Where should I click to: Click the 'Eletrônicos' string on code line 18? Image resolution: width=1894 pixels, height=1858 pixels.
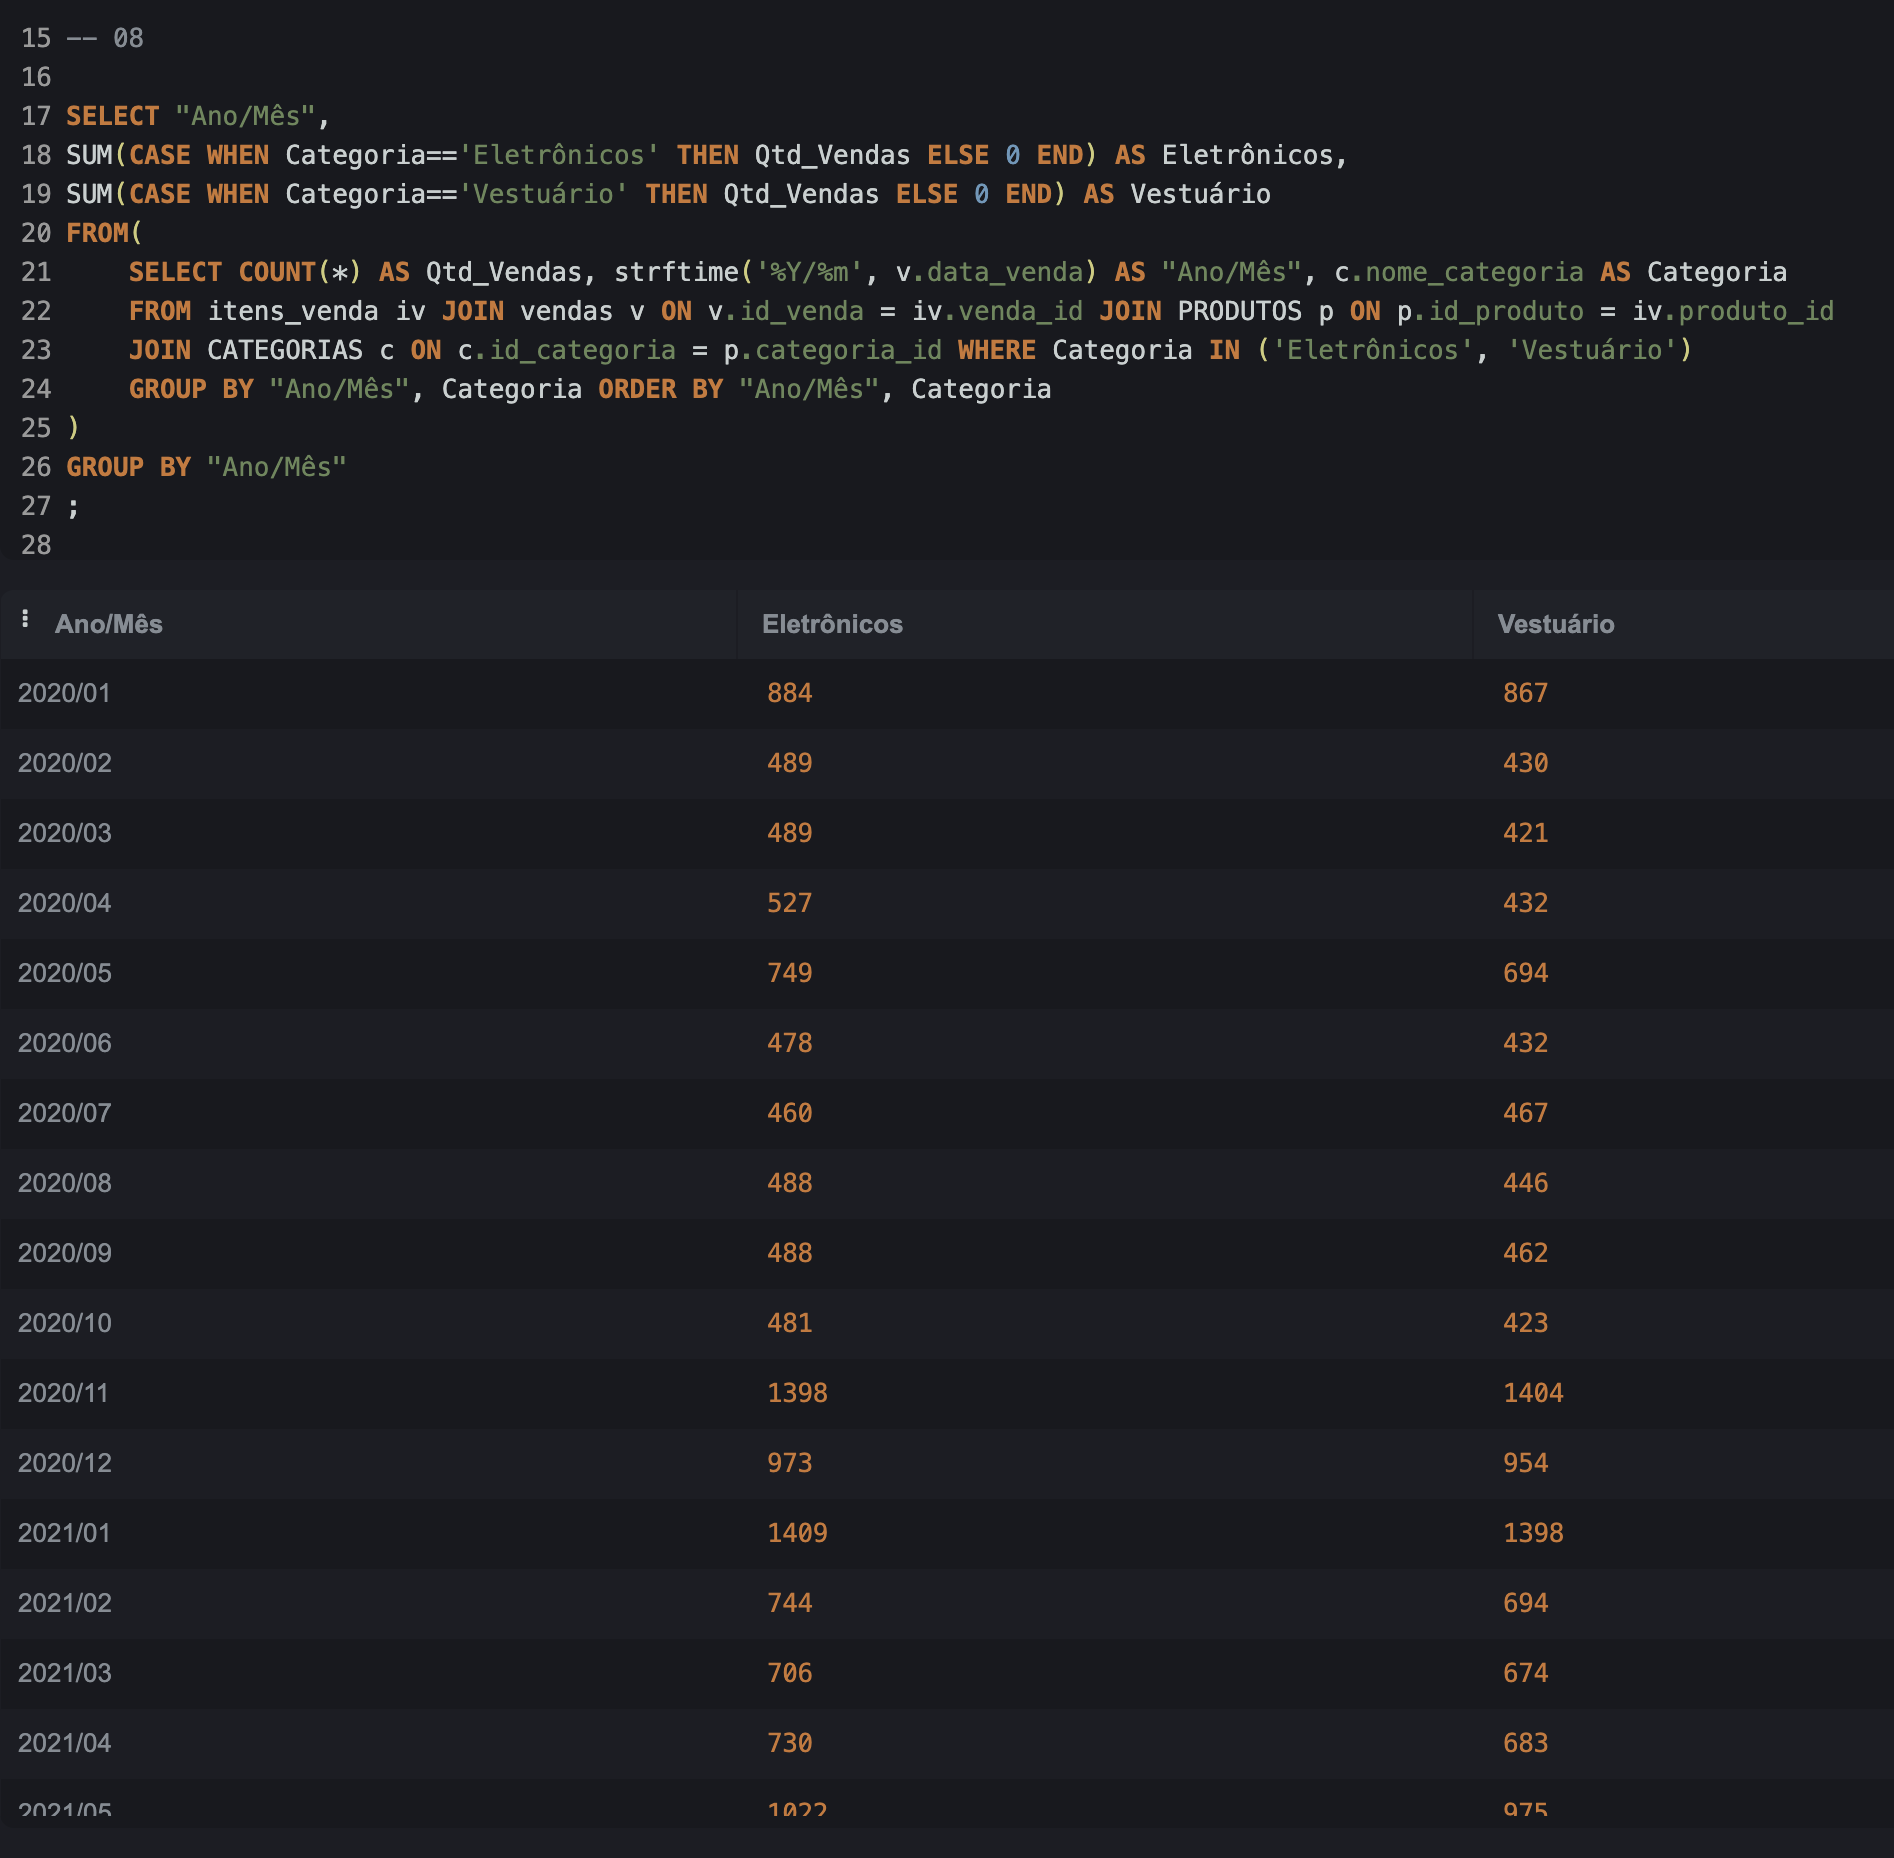[x=558, y=155]
